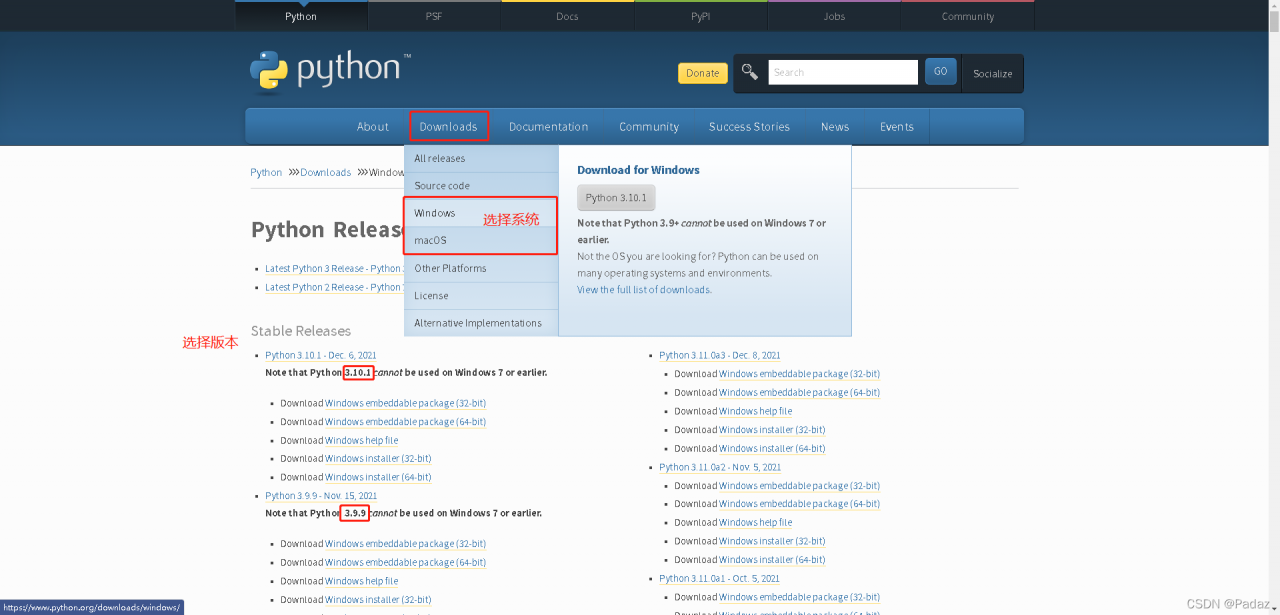
Task: Switch to the PyPI top tab
Action: pos(700,16)
